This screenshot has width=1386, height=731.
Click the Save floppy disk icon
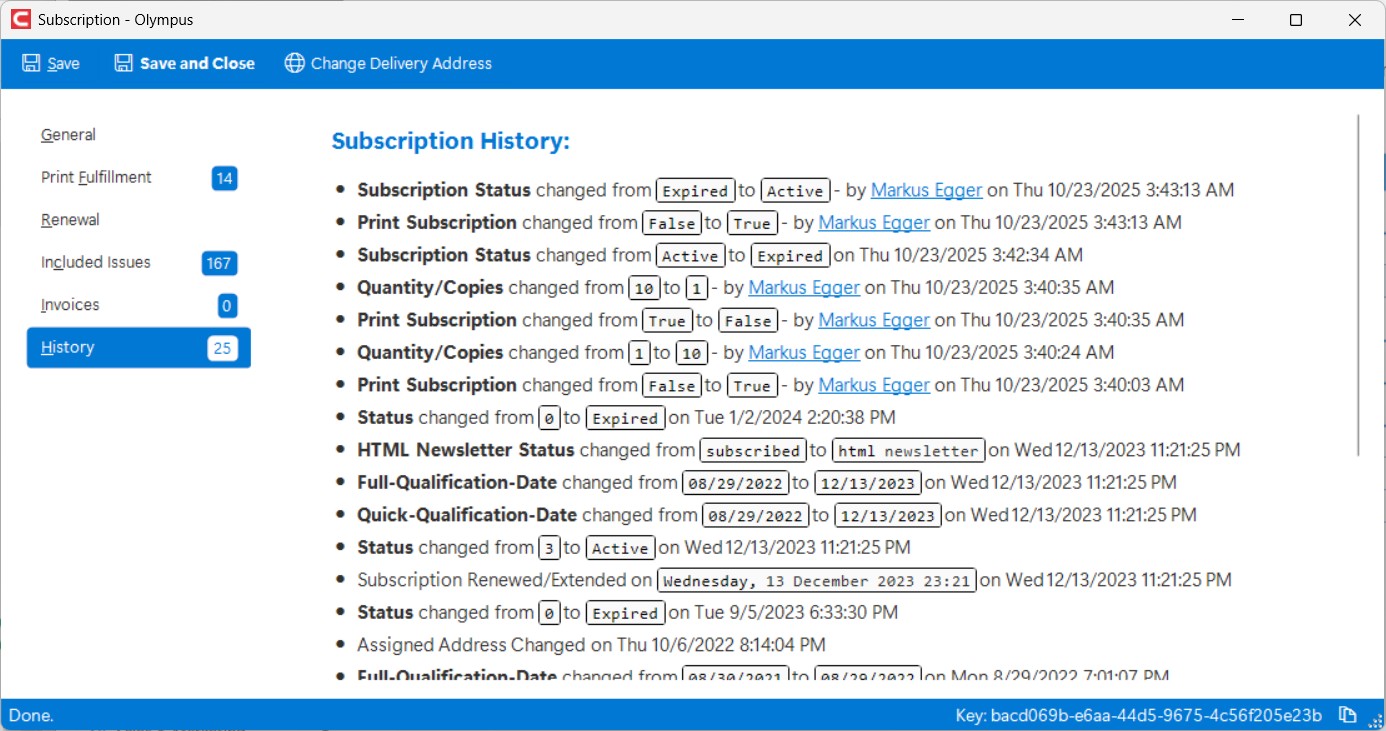(x=31, y=64)
